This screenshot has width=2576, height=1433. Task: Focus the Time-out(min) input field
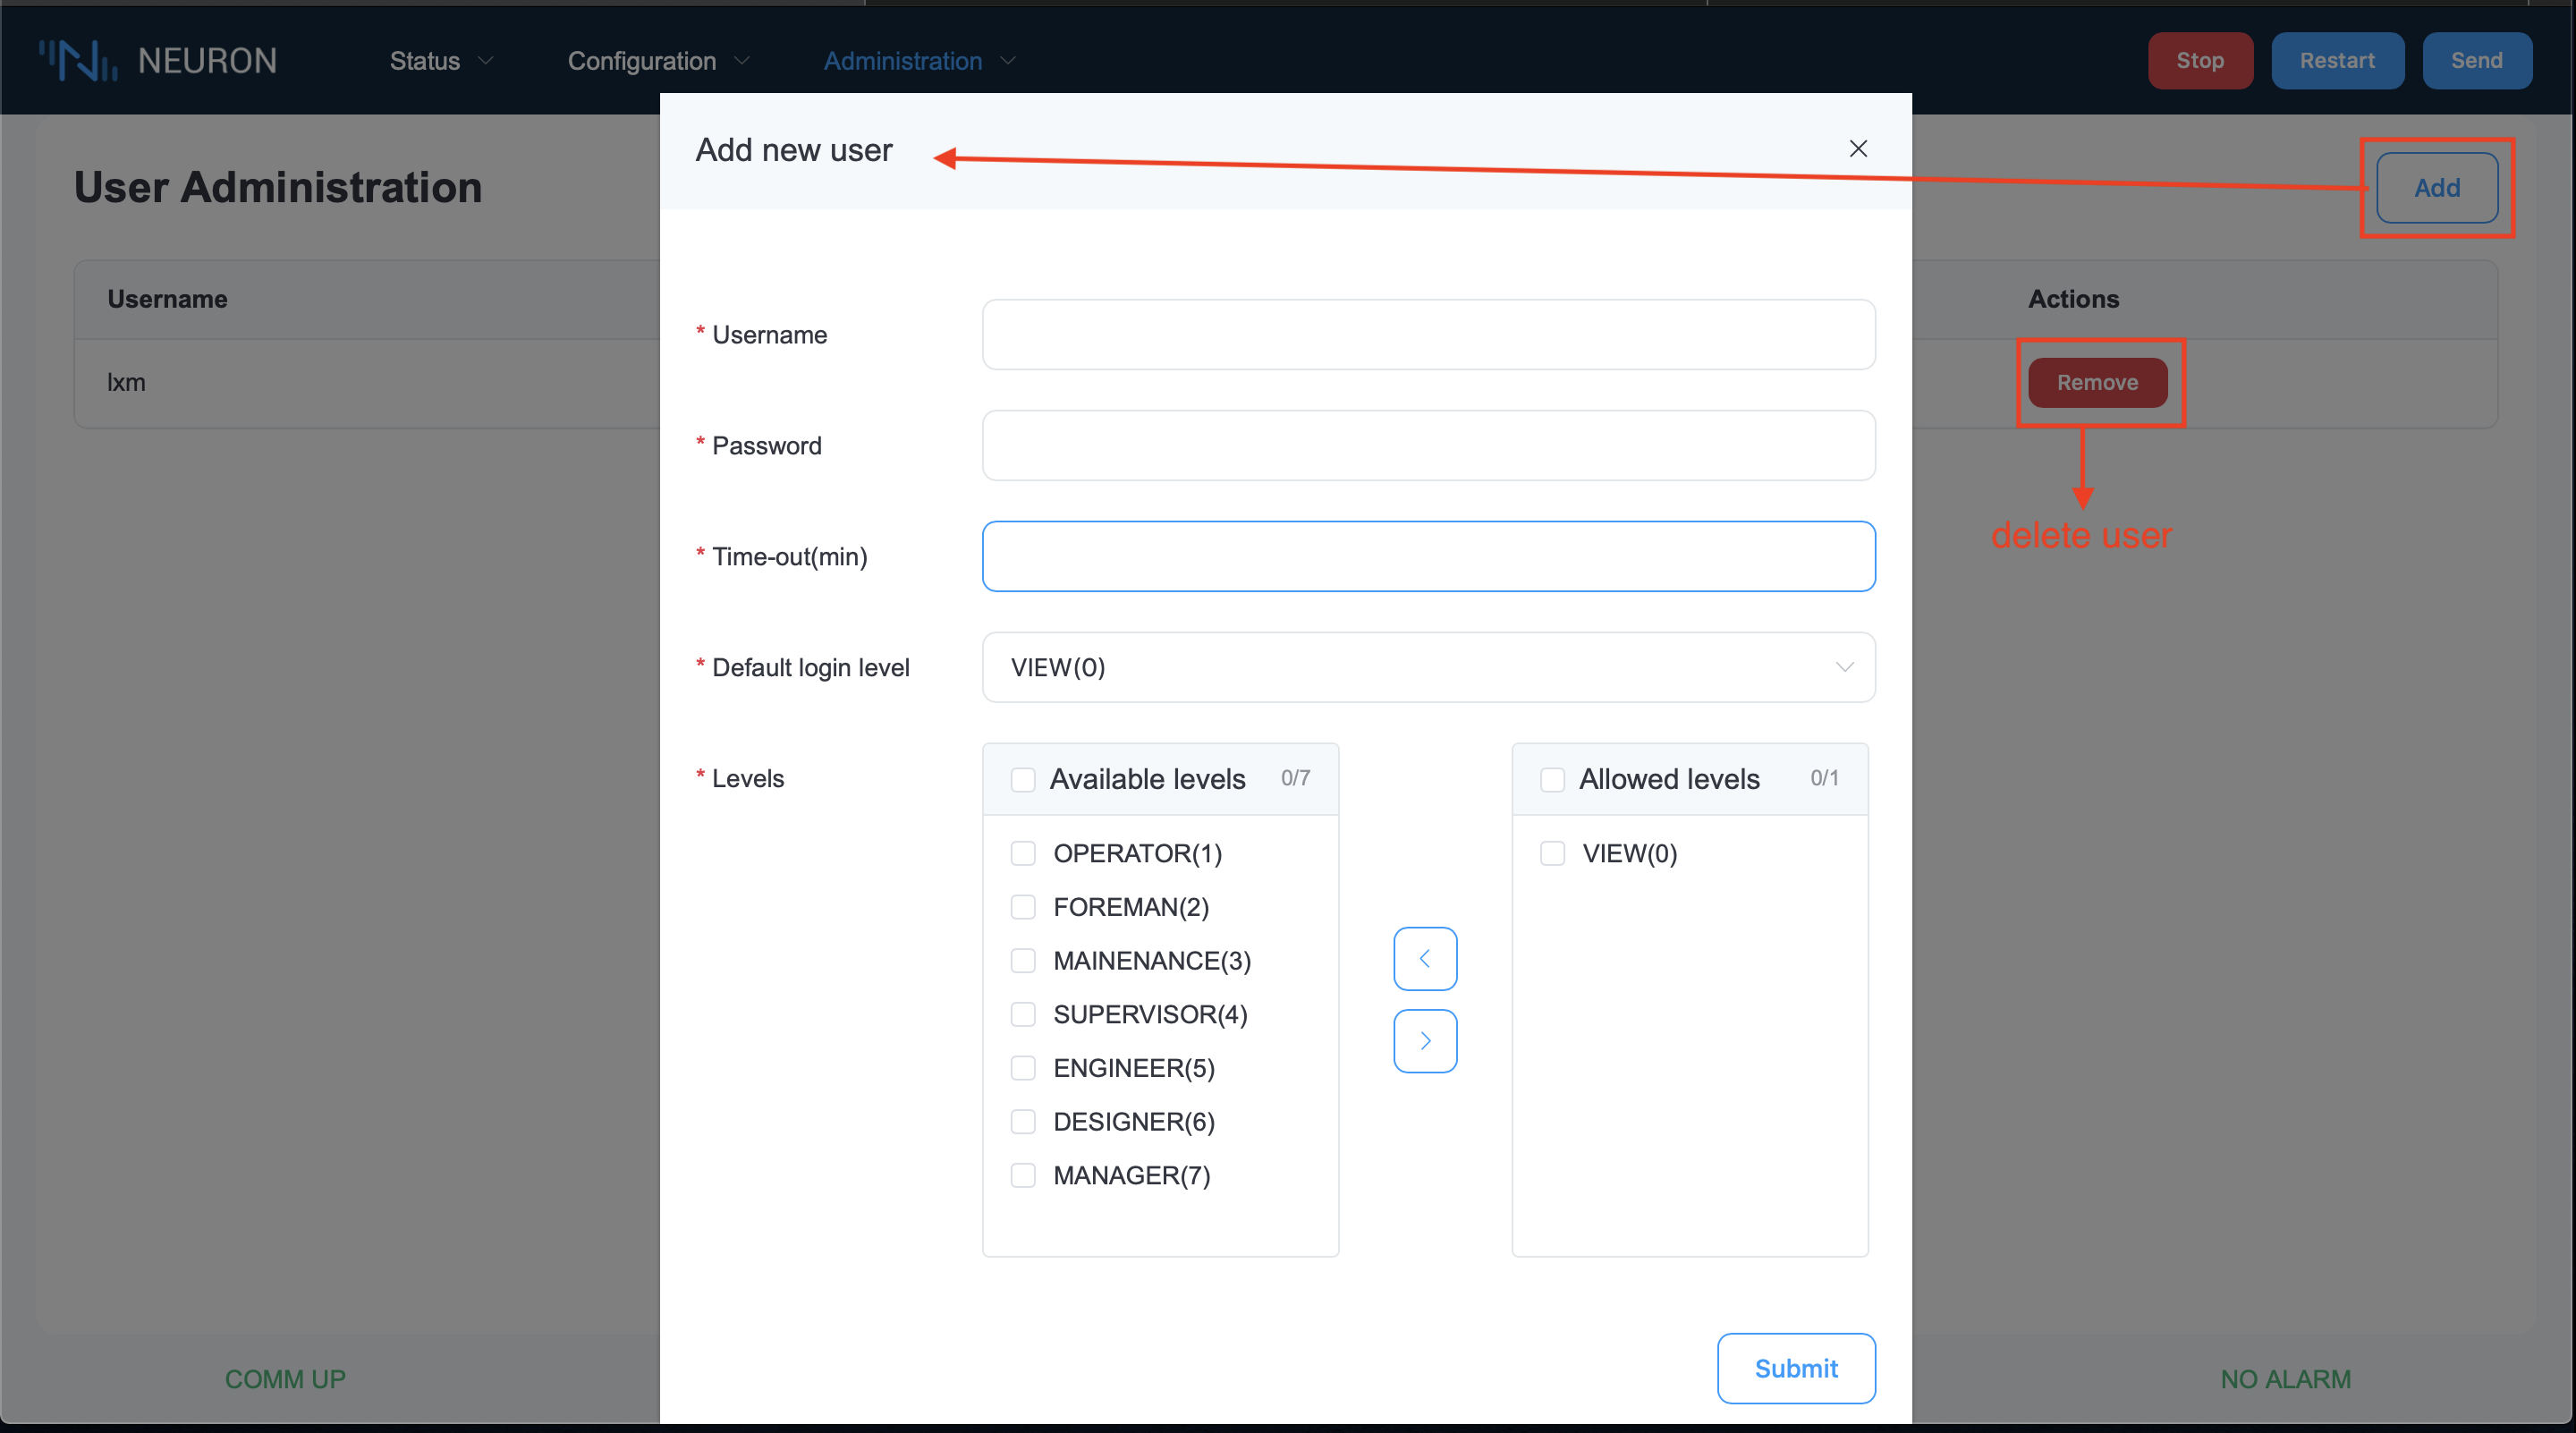point(1428,556)
